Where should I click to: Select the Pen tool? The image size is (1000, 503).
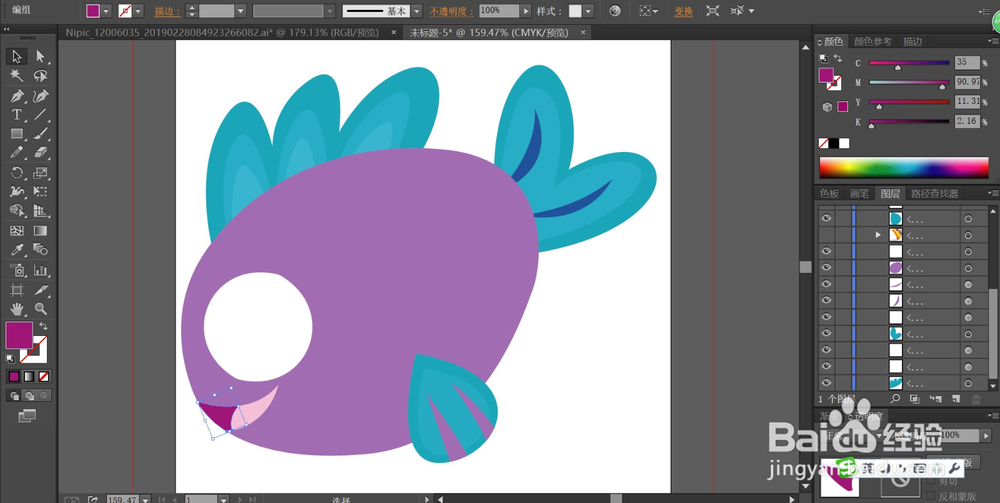[x=17, y=96]
